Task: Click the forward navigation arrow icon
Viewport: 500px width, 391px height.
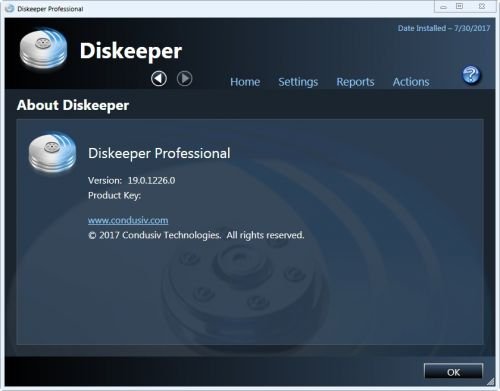Action: 184,79
